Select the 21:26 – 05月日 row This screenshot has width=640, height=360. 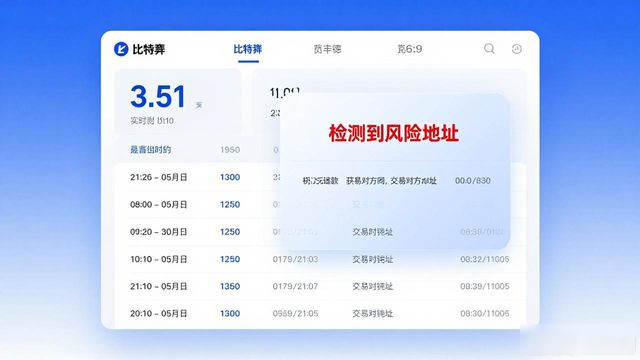point(320,177)
